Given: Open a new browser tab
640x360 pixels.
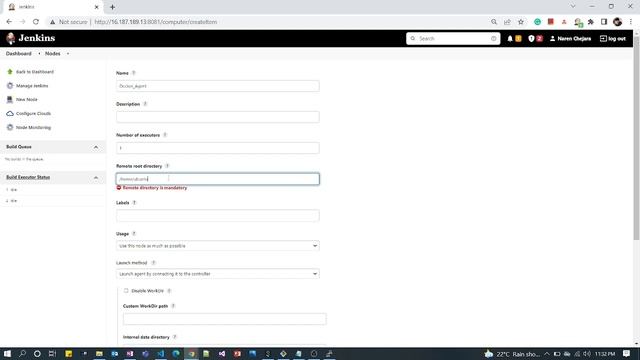Looking at the screenshot, I should (x=112, y=7).
